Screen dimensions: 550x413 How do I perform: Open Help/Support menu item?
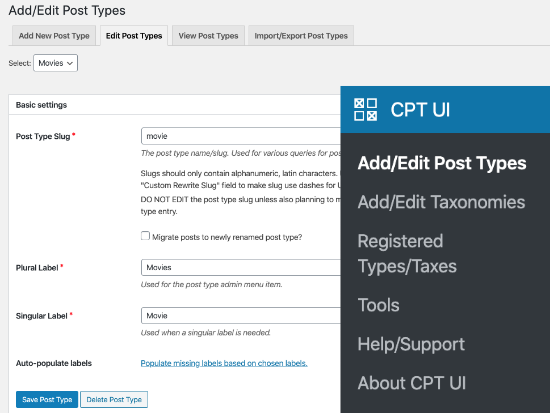411,344
